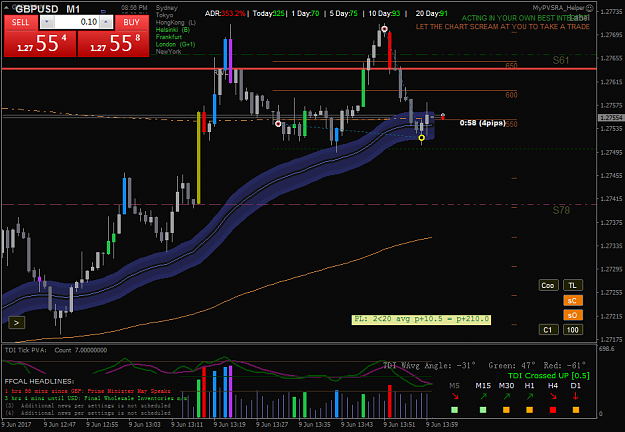Click the red down-right arrow under M5

click(455, 397)
